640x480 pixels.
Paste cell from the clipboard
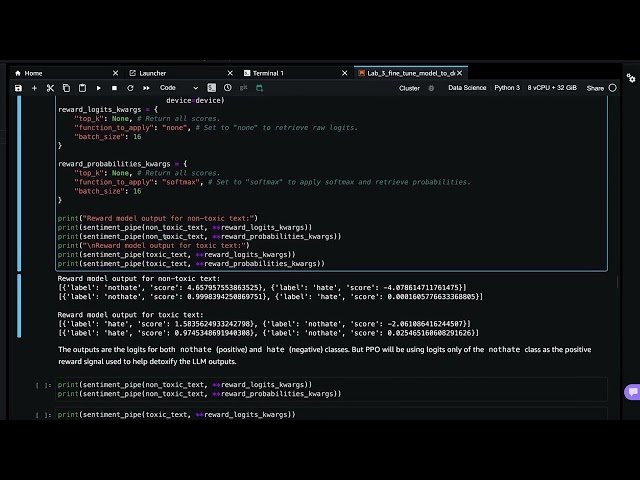[82, 88]
